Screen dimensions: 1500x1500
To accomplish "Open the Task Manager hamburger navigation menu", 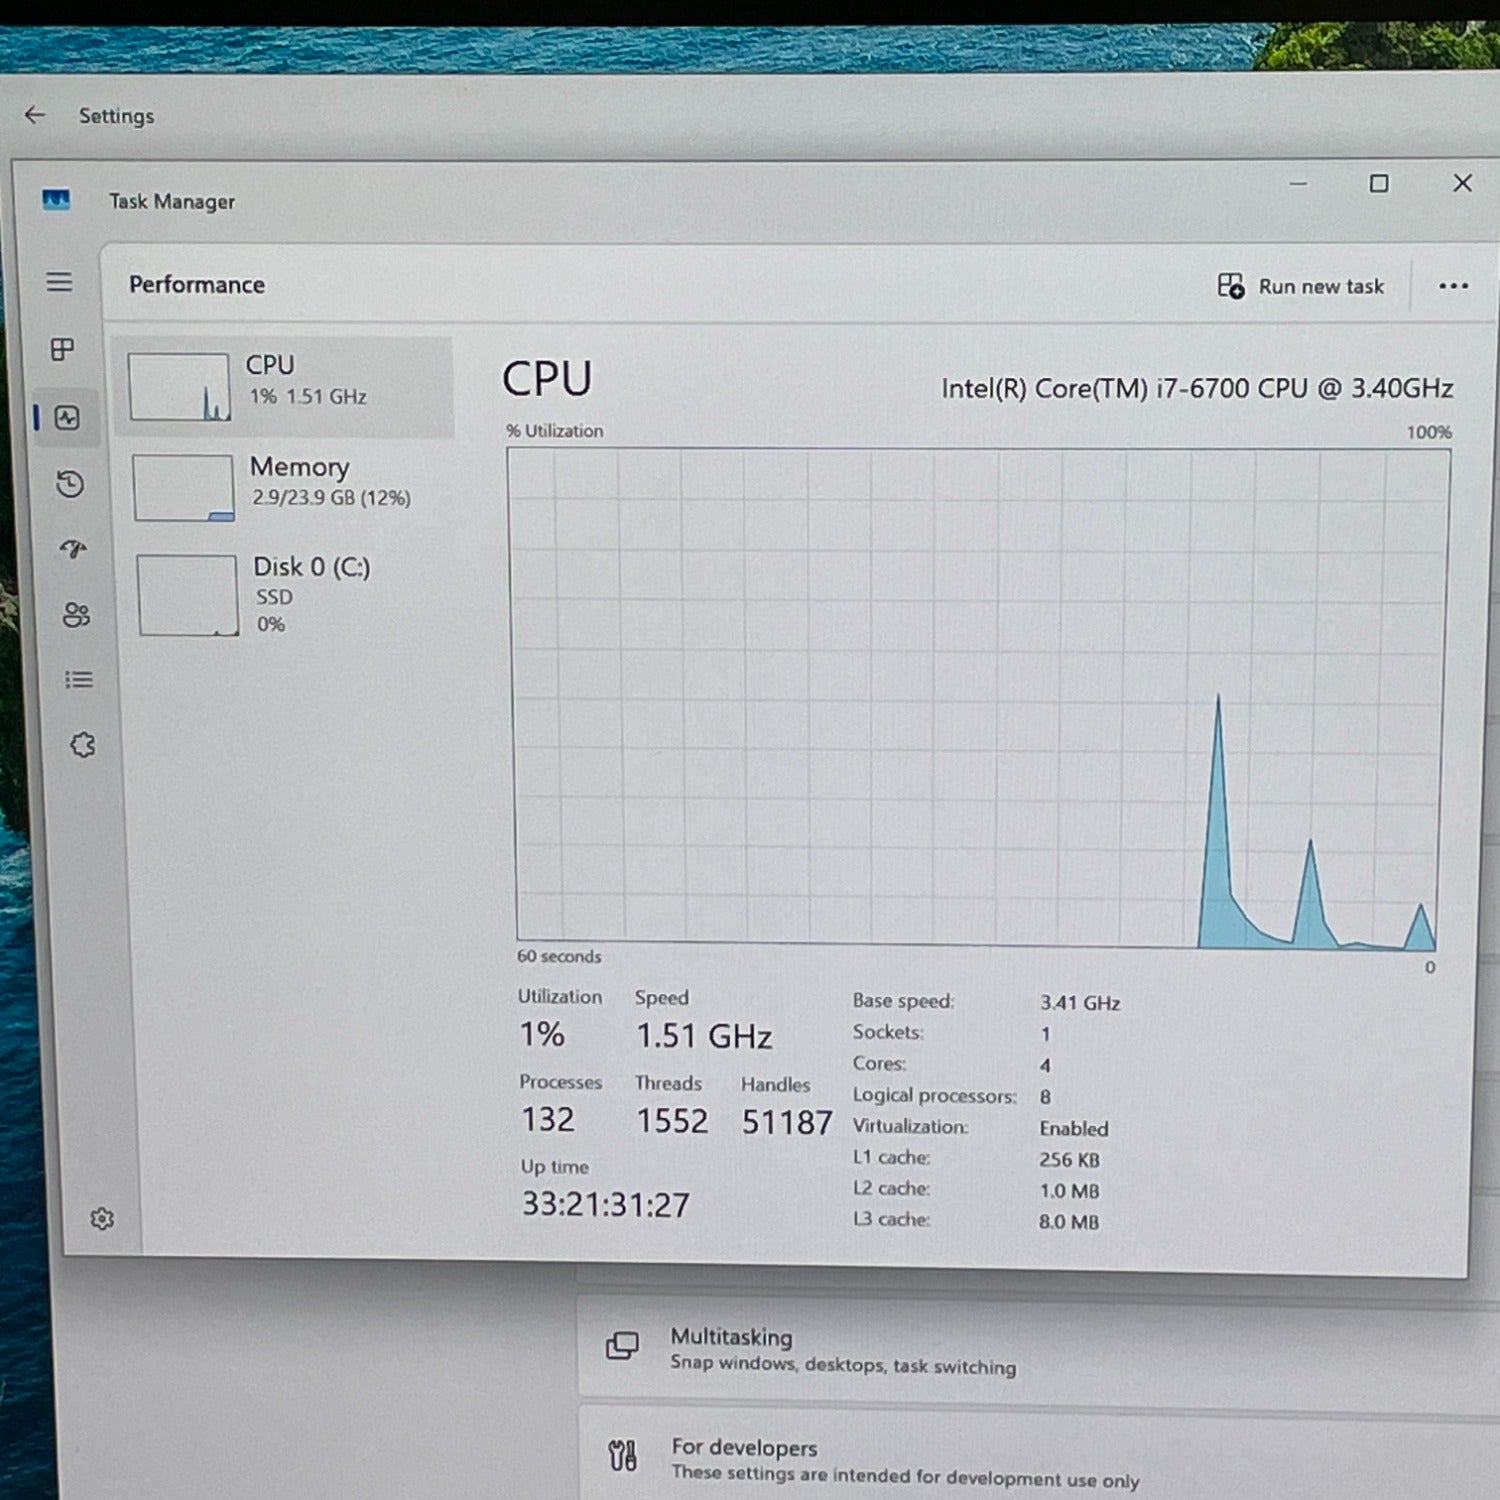I will tap(59, 282).
